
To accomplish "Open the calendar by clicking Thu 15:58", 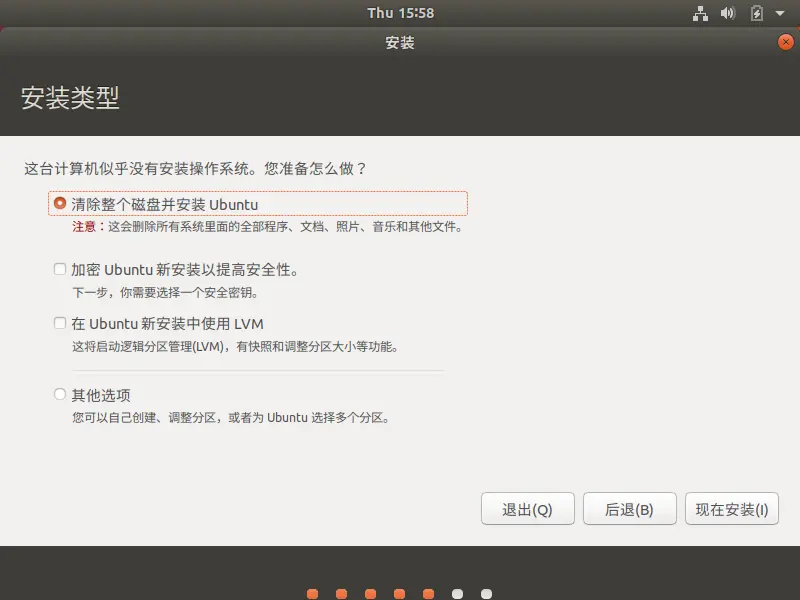I will (400, 13).
